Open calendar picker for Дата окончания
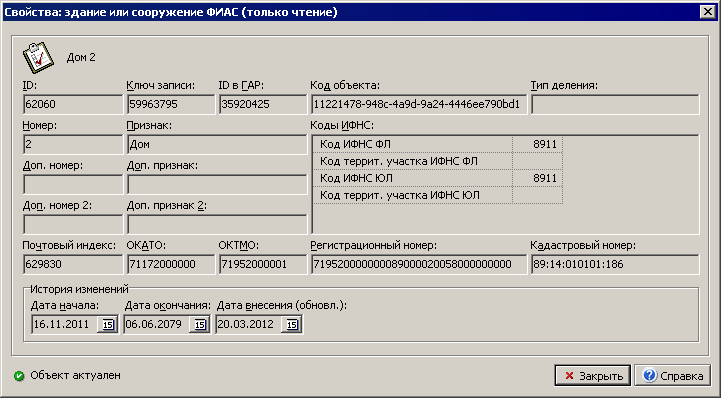 coord(200,324)
